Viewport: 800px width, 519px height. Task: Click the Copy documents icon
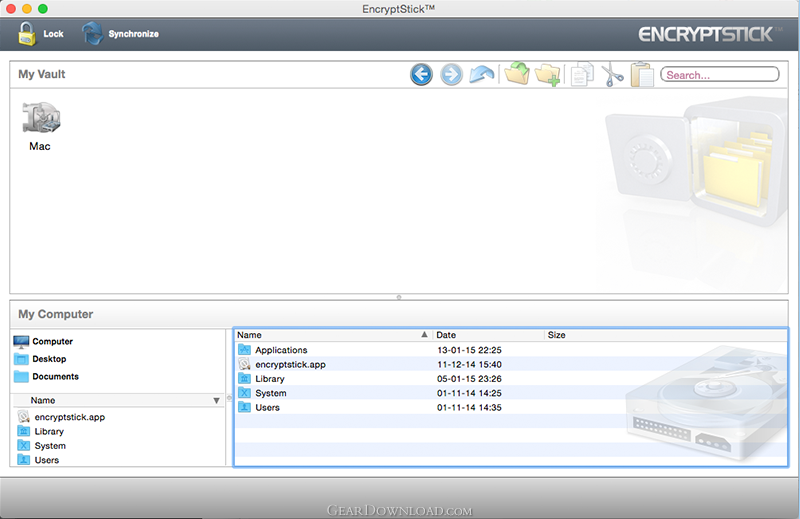[582, 75]
